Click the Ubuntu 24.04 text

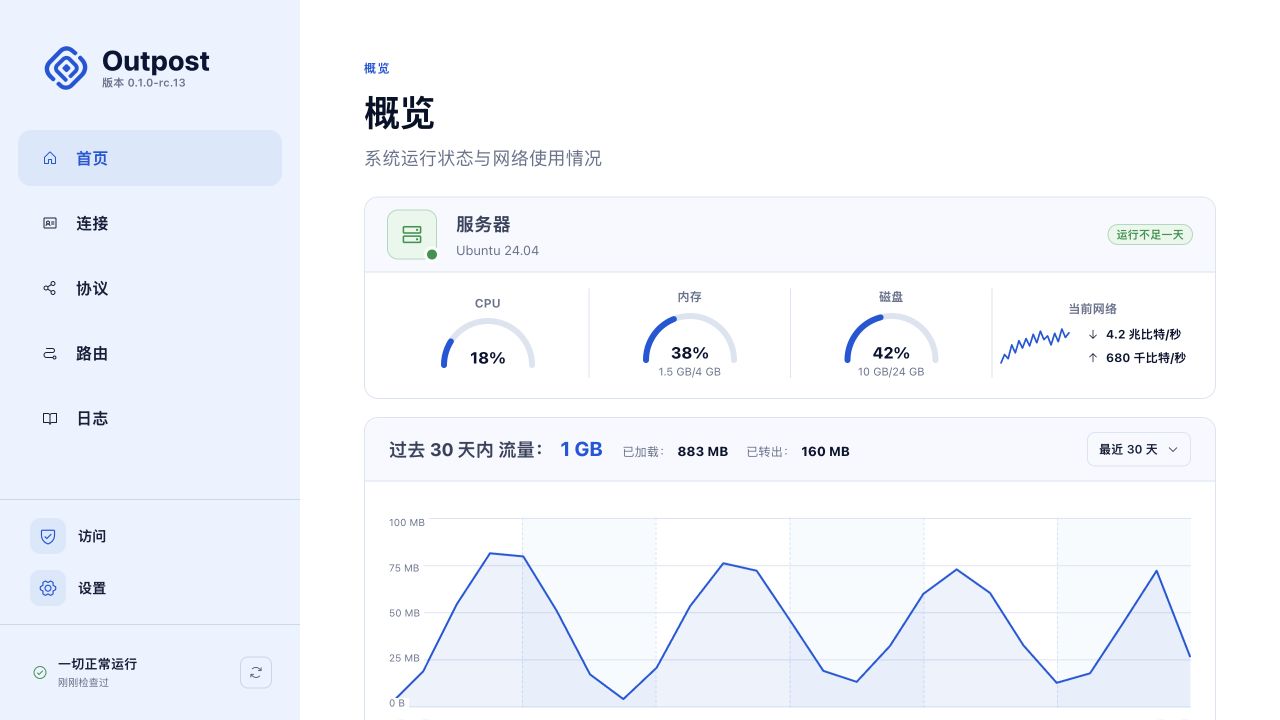click(x=497, y=250)
